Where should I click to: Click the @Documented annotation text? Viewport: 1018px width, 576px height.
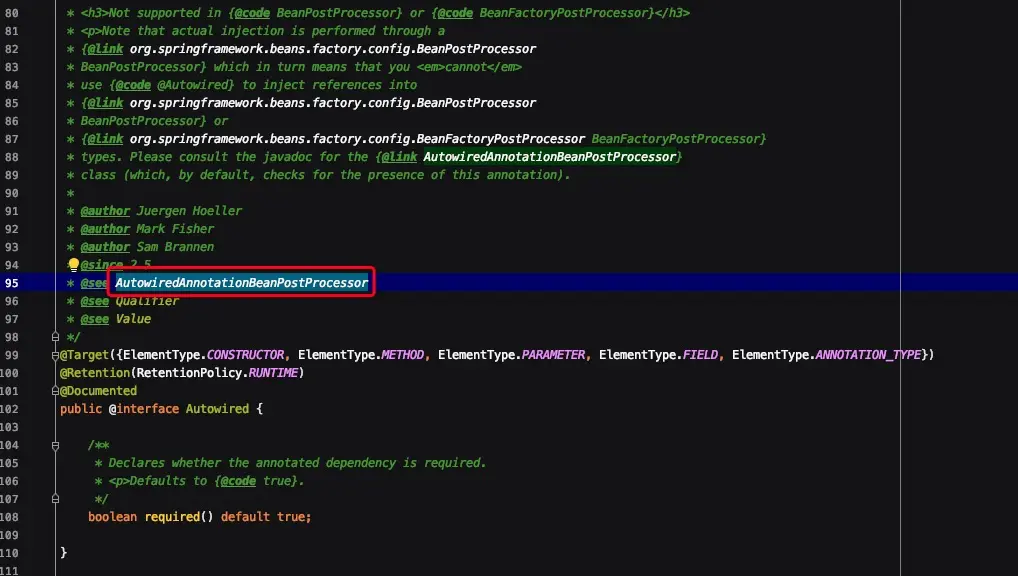(x=98, y=391)
